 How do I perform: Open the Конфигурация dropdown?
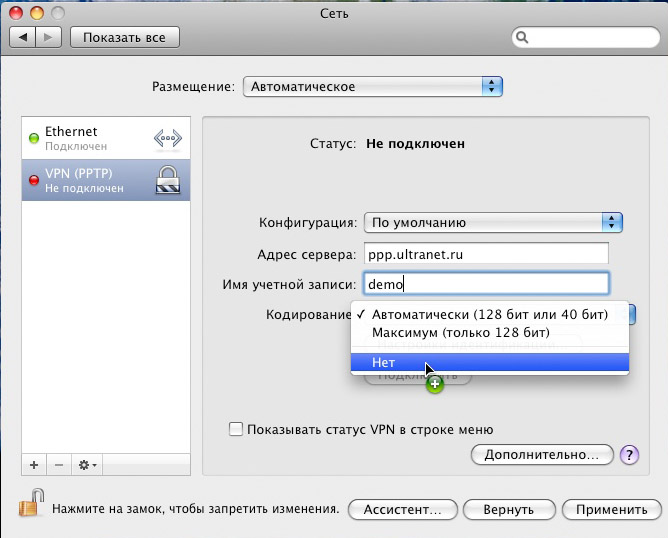tap(493, 222)
